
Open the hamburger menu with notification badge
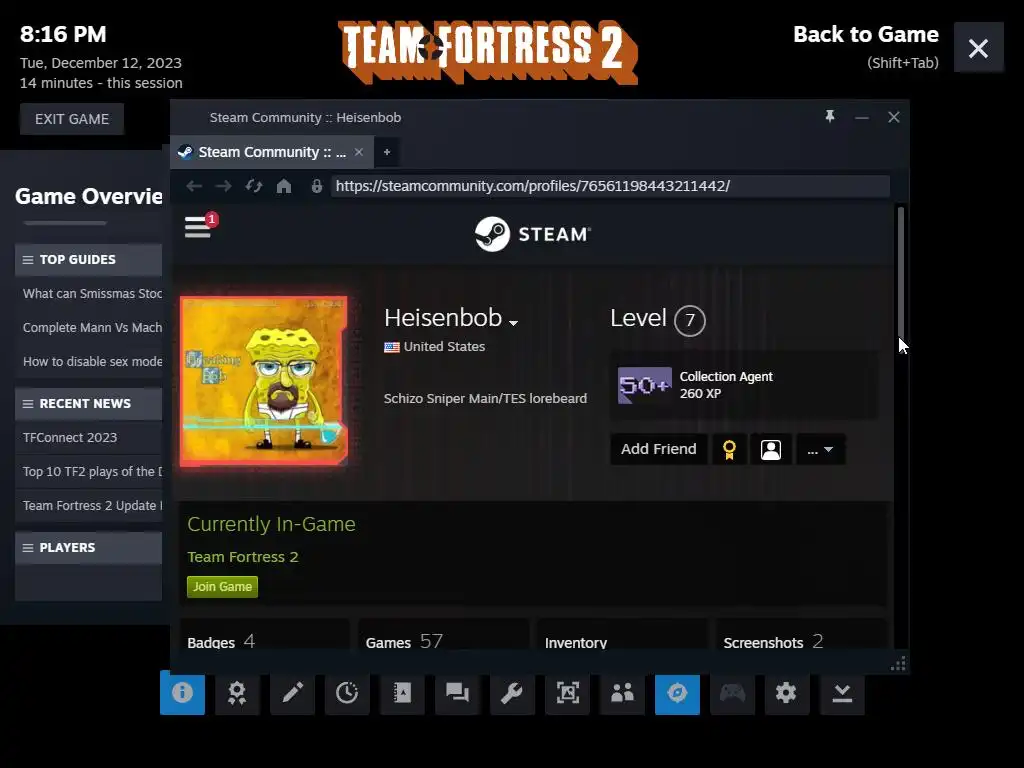pos(198,227)
